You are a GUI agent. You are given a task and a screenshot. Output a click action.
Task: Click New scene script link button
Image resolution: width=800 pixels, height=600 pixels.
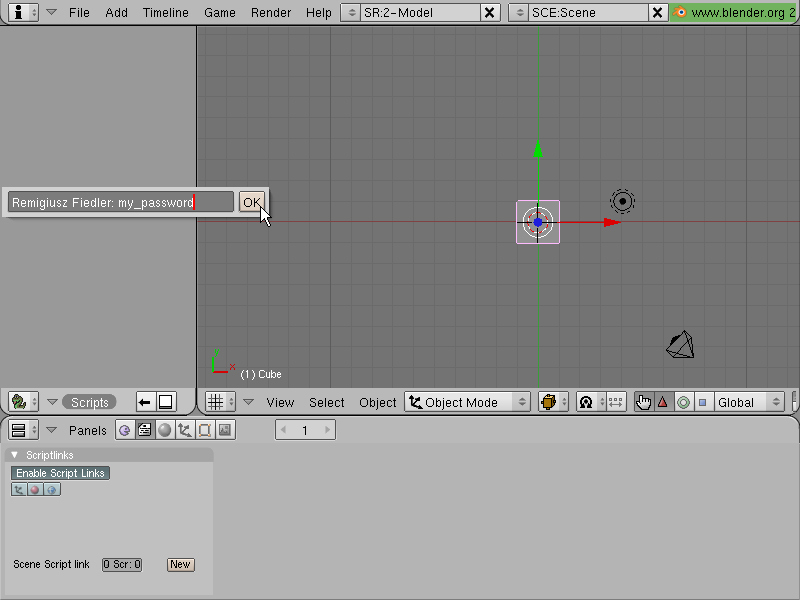[x=180, y=564]
